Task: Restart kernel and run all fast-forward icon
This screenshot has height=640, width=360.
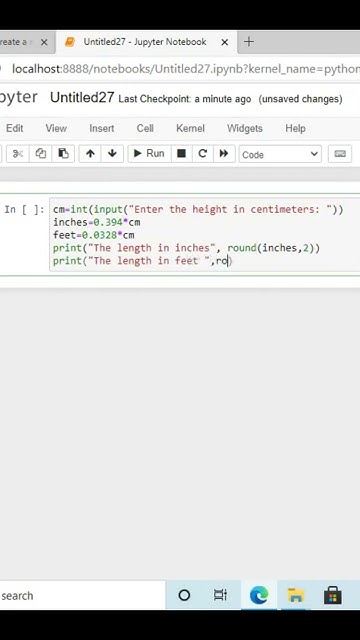Action: click(x=224, y=154)
